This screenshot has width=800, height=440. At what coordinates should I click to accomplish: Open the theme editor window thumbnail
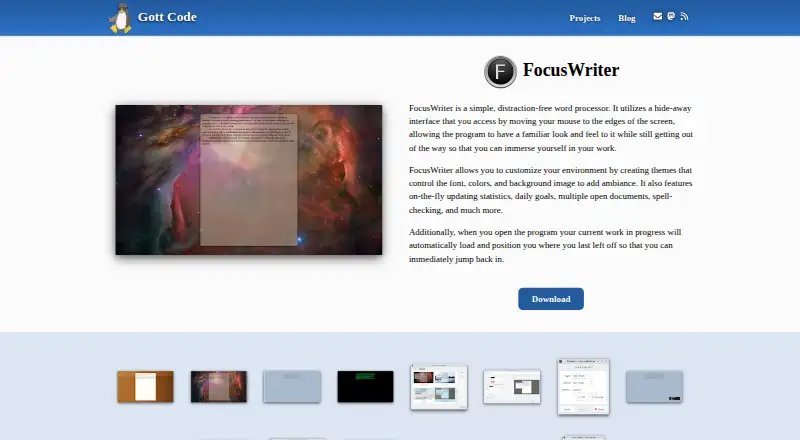pyautogui.click(x=512, y=386)
